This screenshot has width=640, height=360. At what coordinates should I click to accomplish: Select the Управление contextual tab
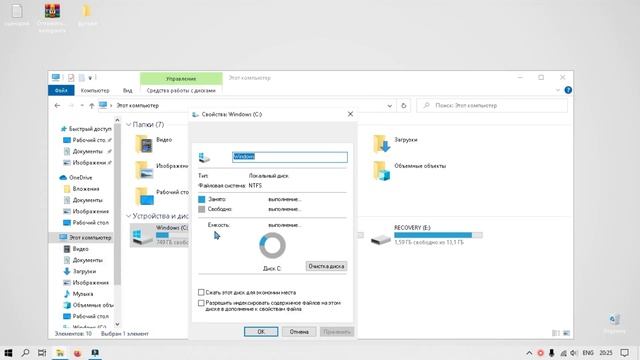pos(181,78)
